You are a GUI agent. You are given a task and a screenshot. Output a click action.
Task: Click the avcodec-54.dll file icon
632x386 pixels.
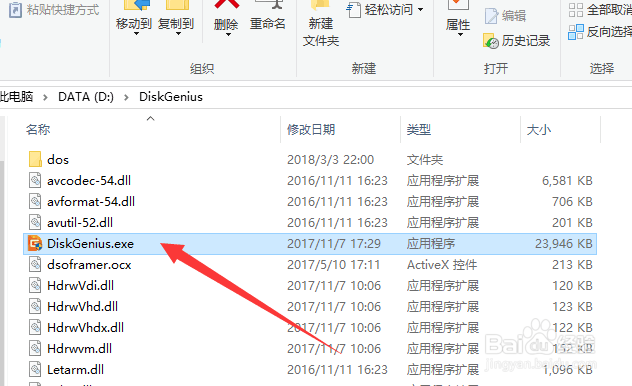click(x=35, y=181)
